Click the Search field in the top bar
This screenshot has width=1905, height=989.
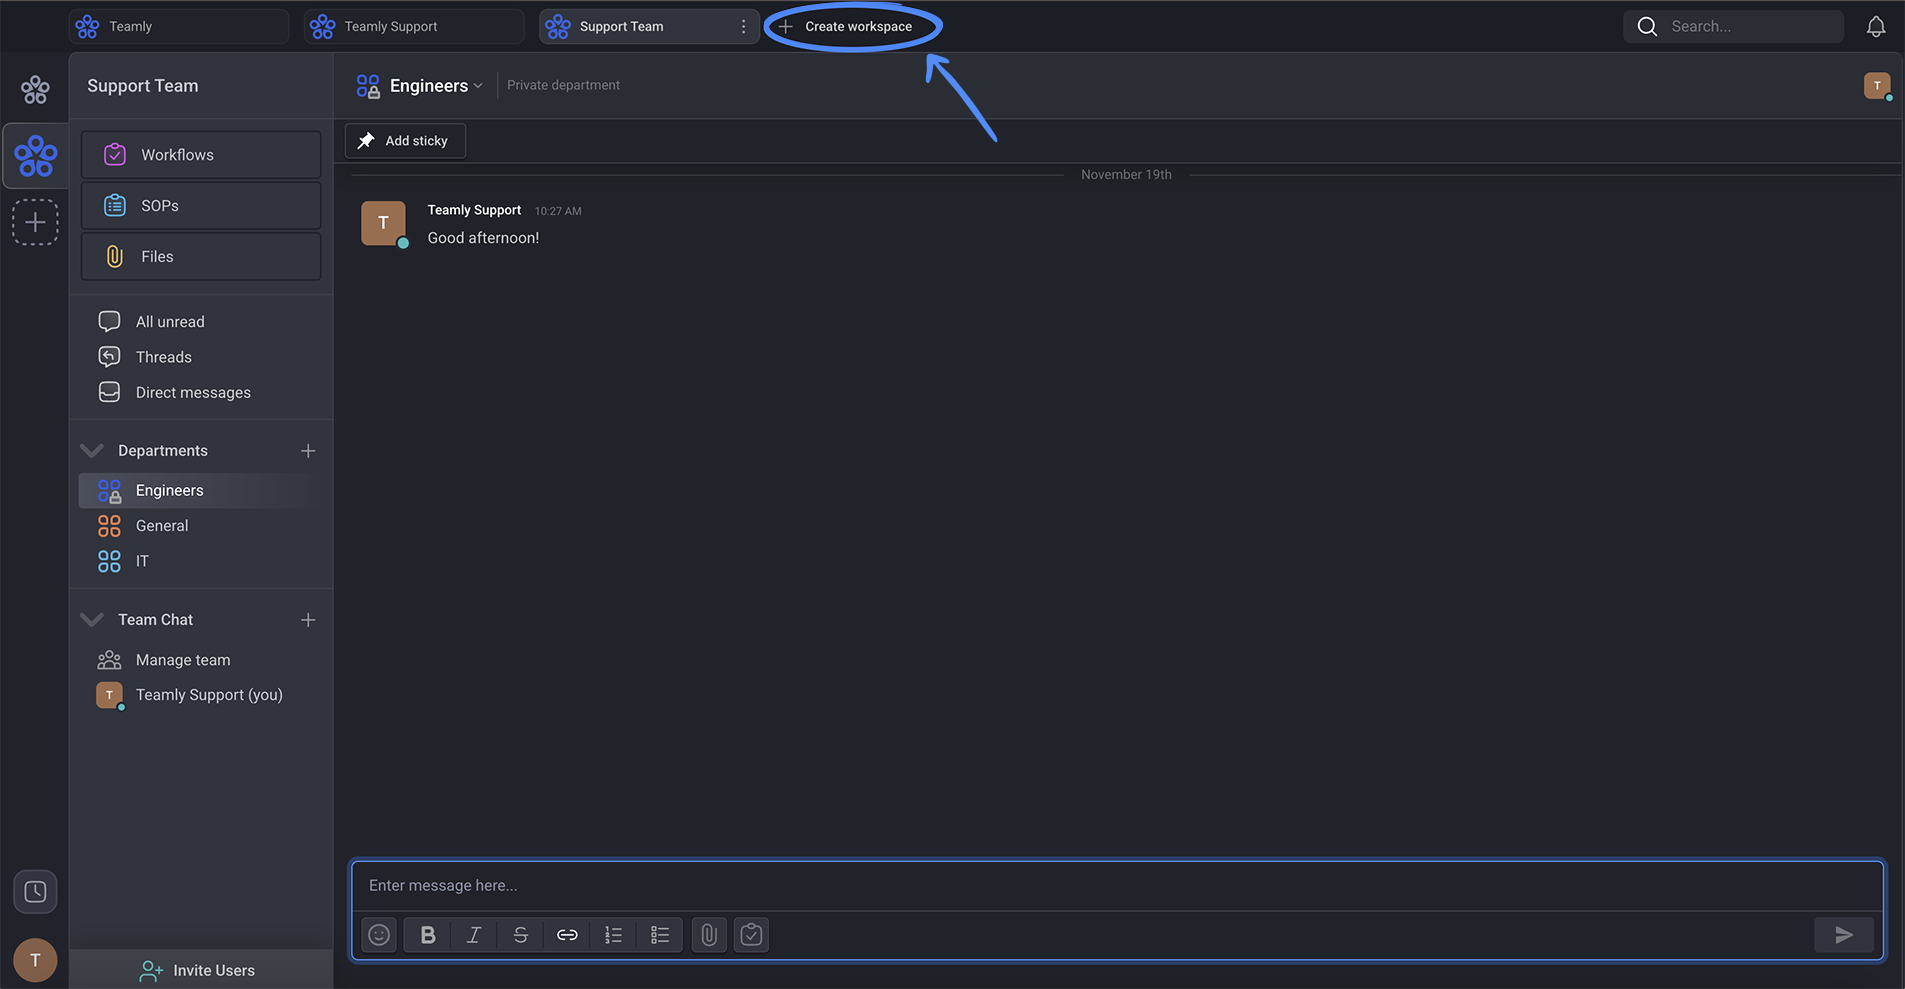pyautogui.click(x=1733, y=26)
